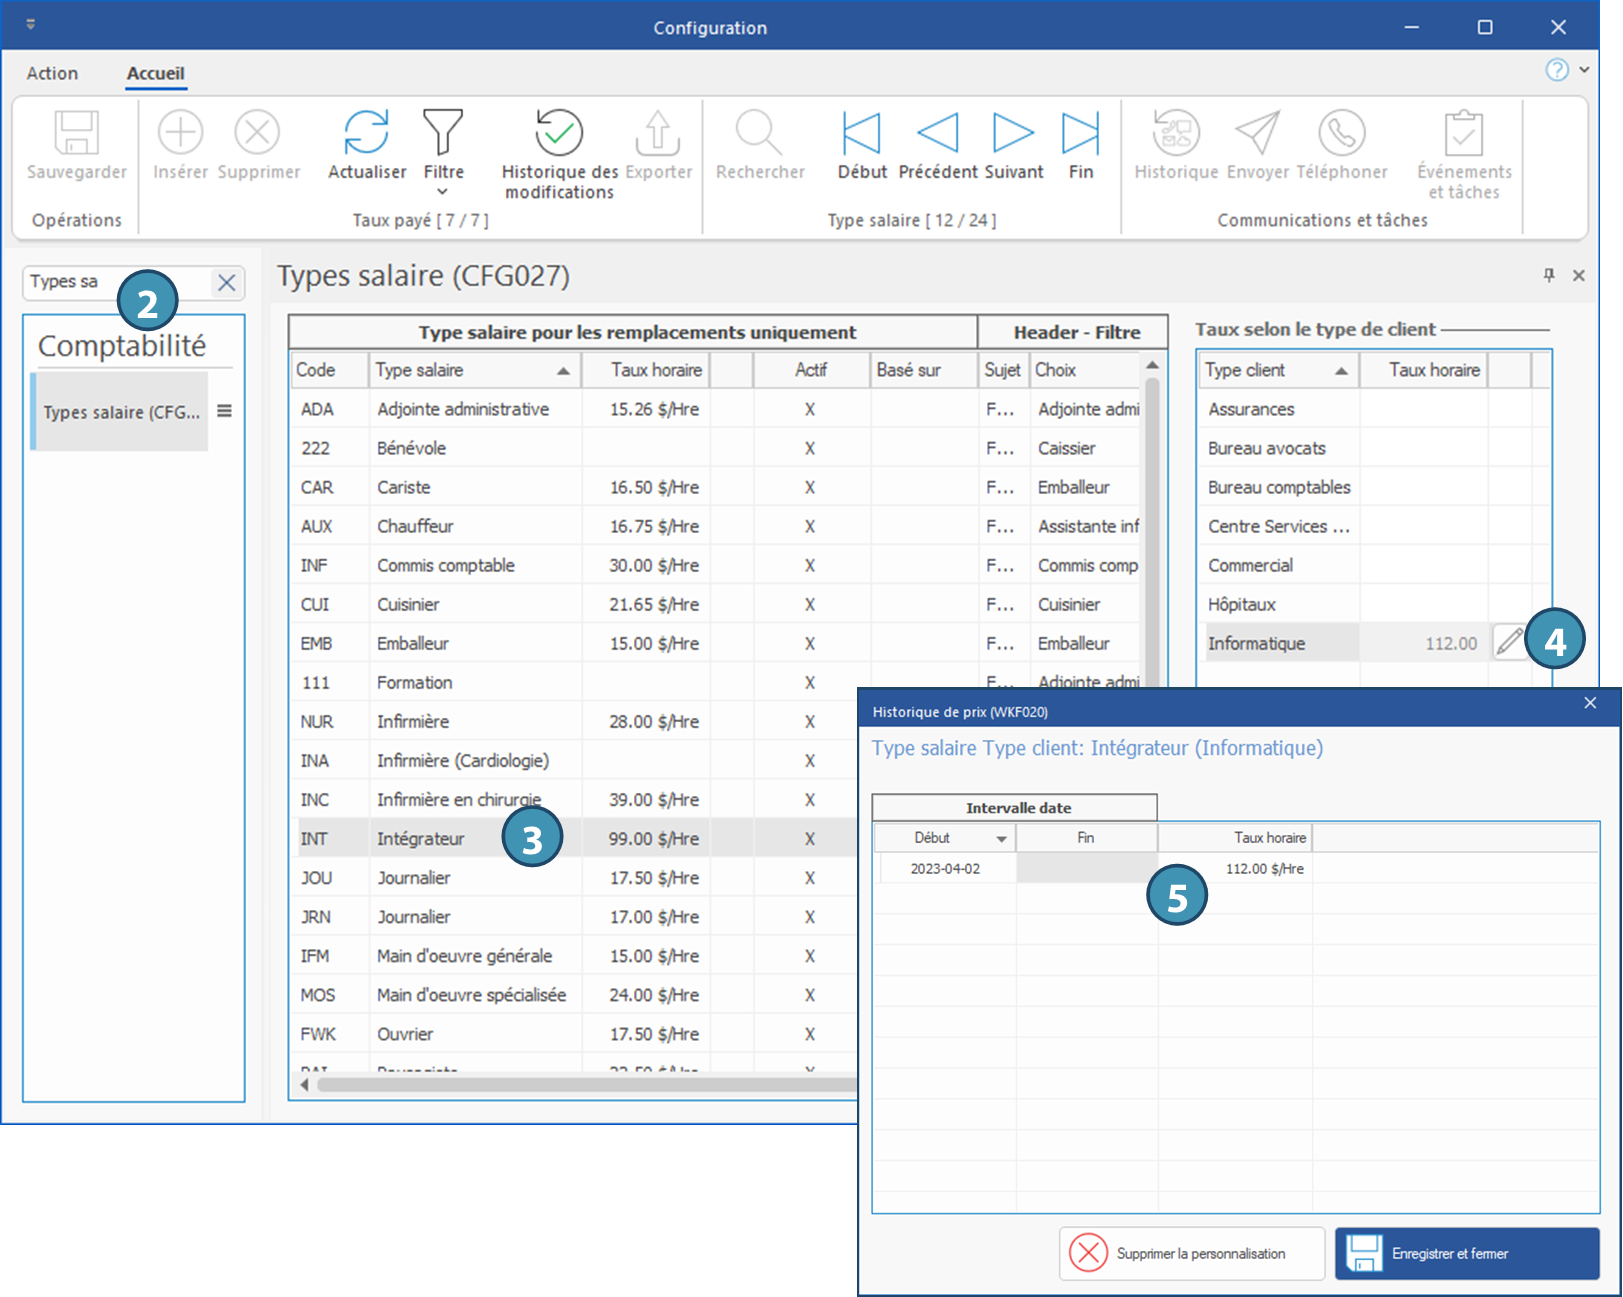Toggle Actif mark for Intégrateur row
The width and height of the screenshot is (1623, 1297).
pos(810,839)
